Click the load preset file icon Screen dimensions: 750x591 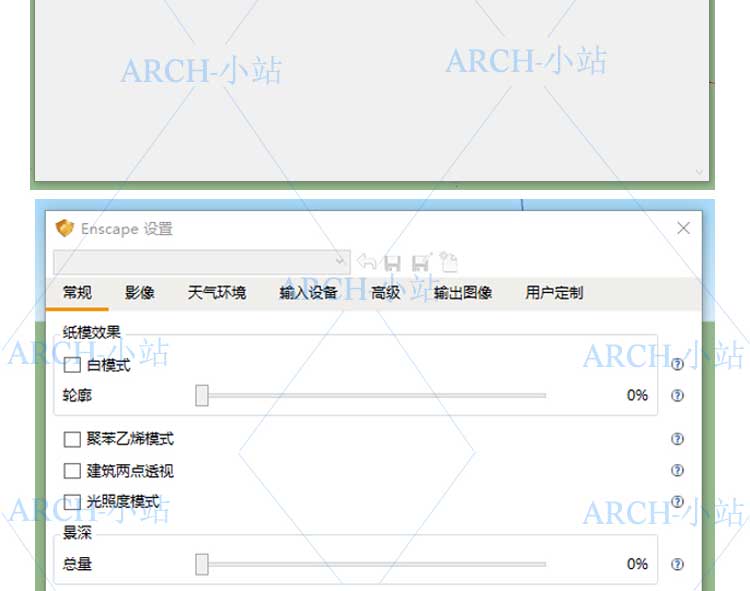pyautogui.click(x=449, y=263)
